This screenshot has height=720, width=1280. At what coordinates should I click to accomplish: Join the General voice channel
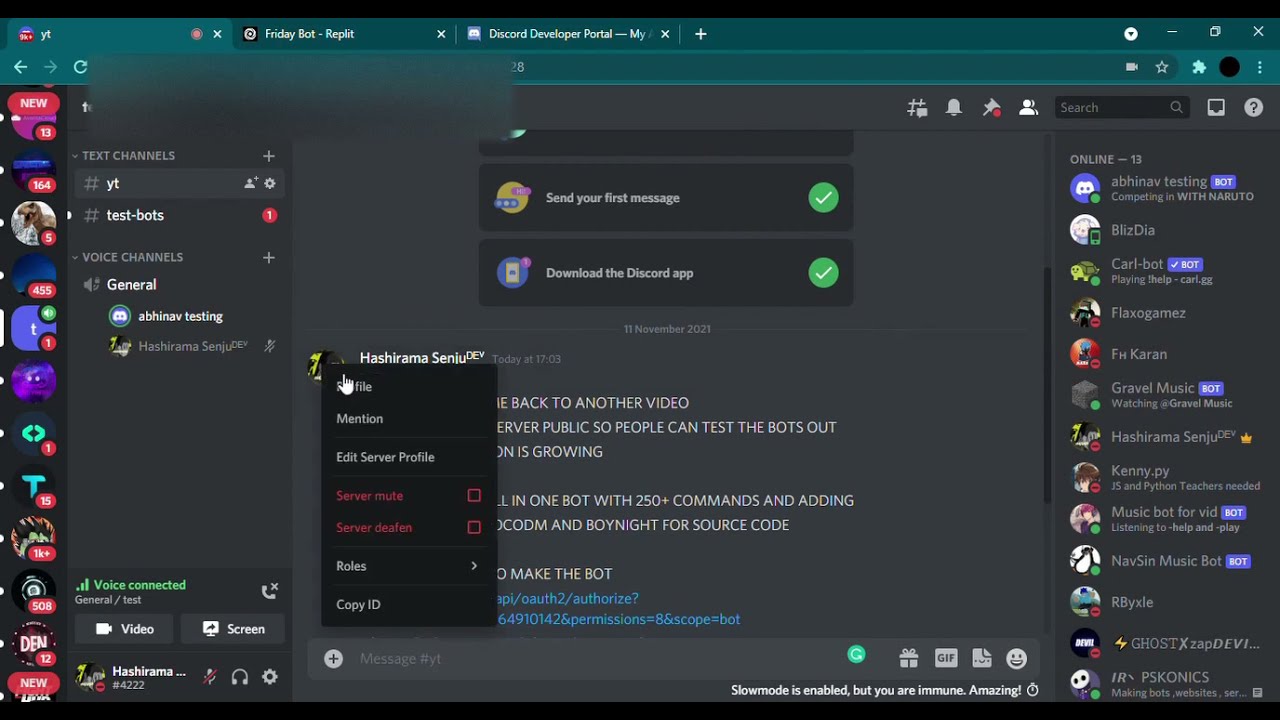click(179, 285)
